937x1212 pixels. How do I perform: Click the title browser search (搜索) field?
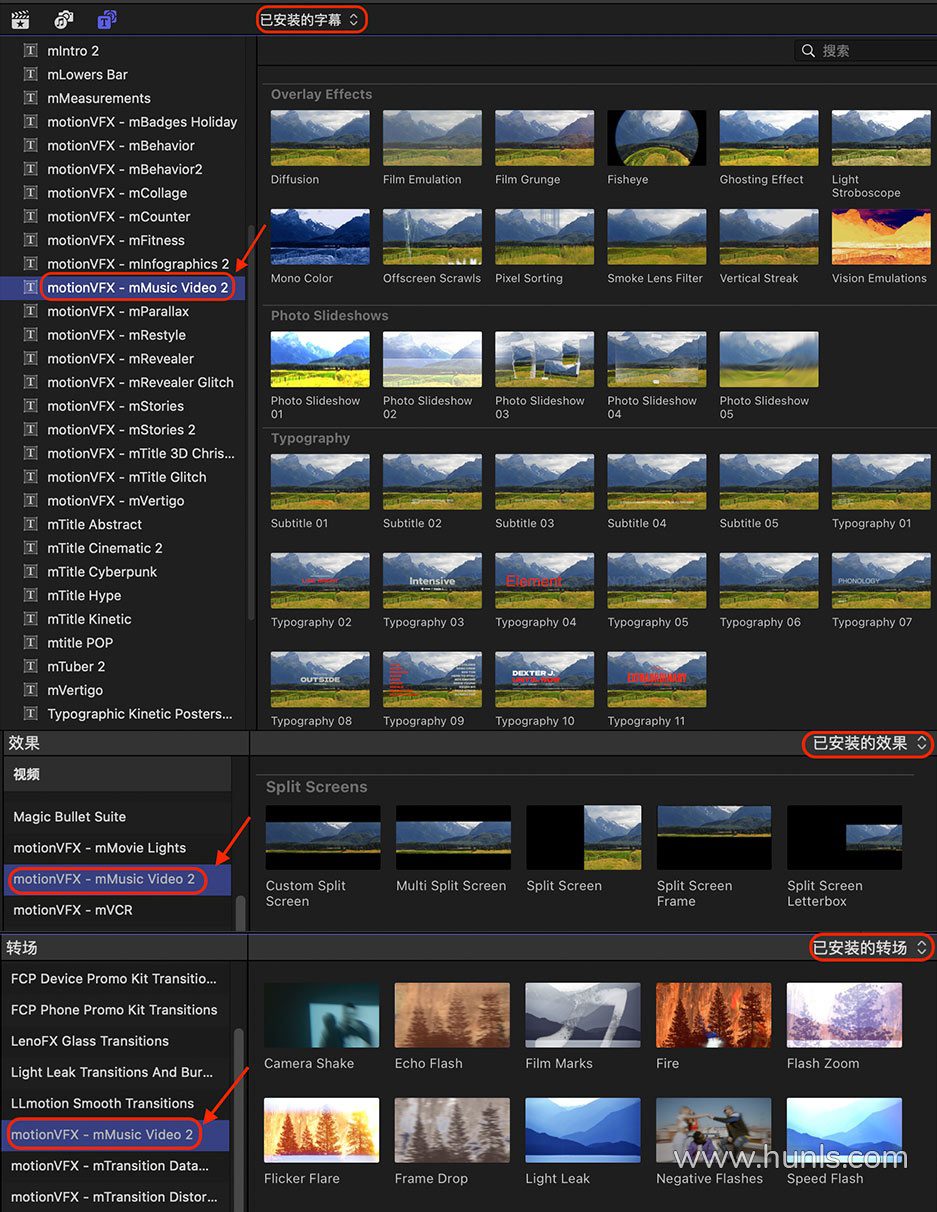[x=866, y=51]
